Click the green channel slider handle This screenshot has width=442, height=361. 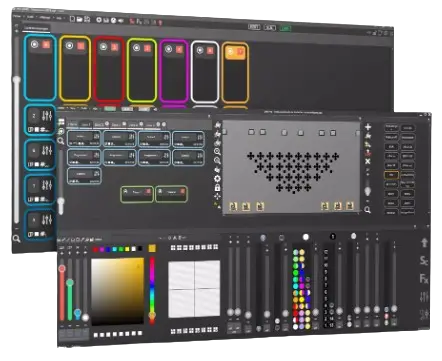point(70,283)
